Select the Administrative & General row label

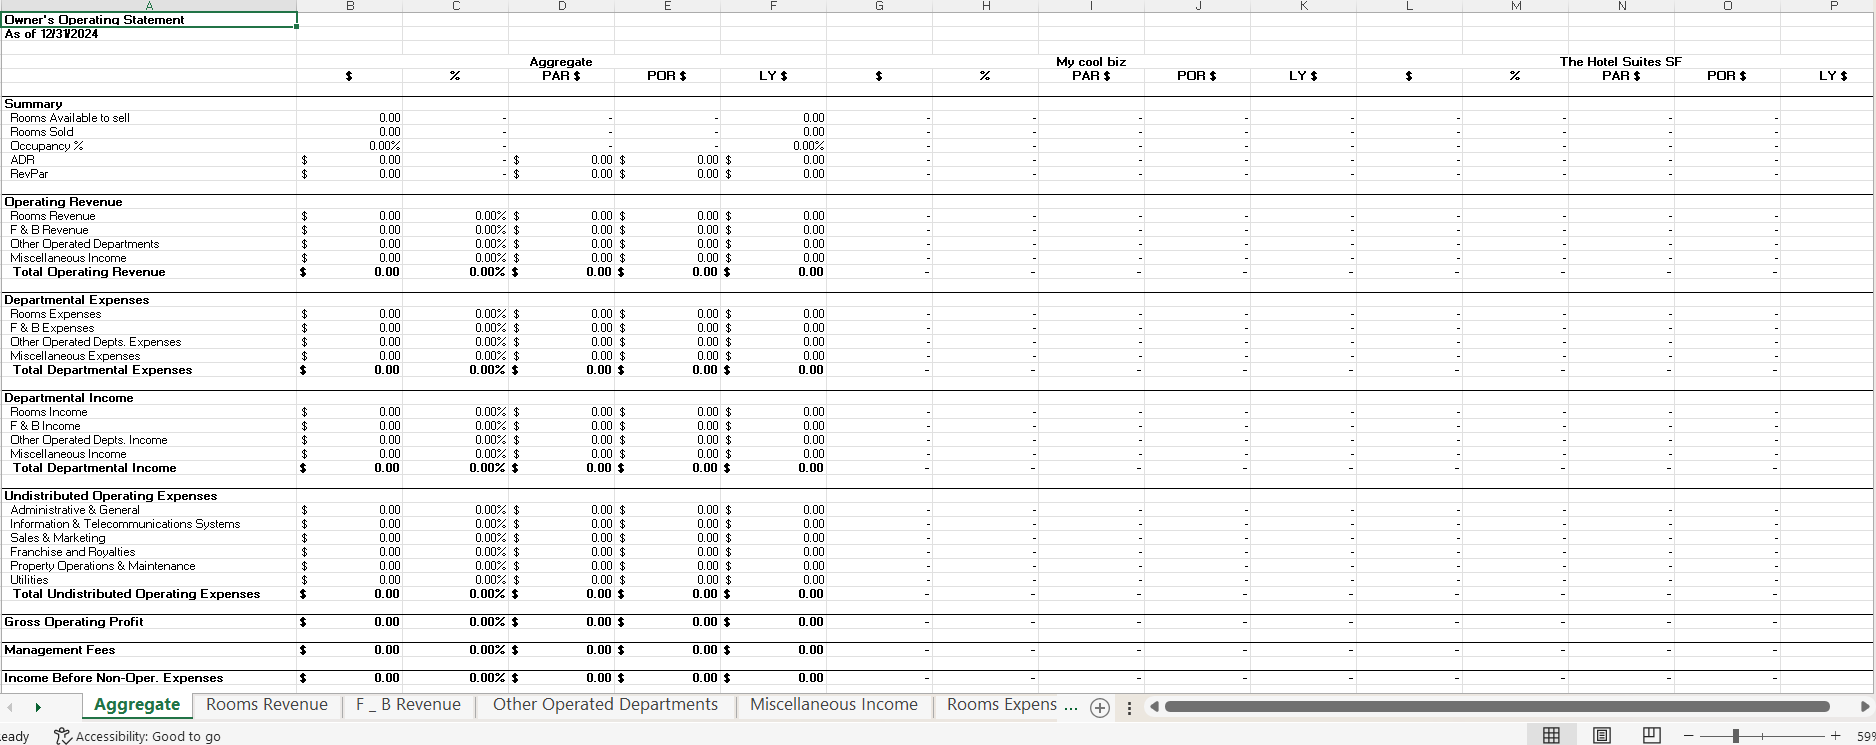(75, 510)
